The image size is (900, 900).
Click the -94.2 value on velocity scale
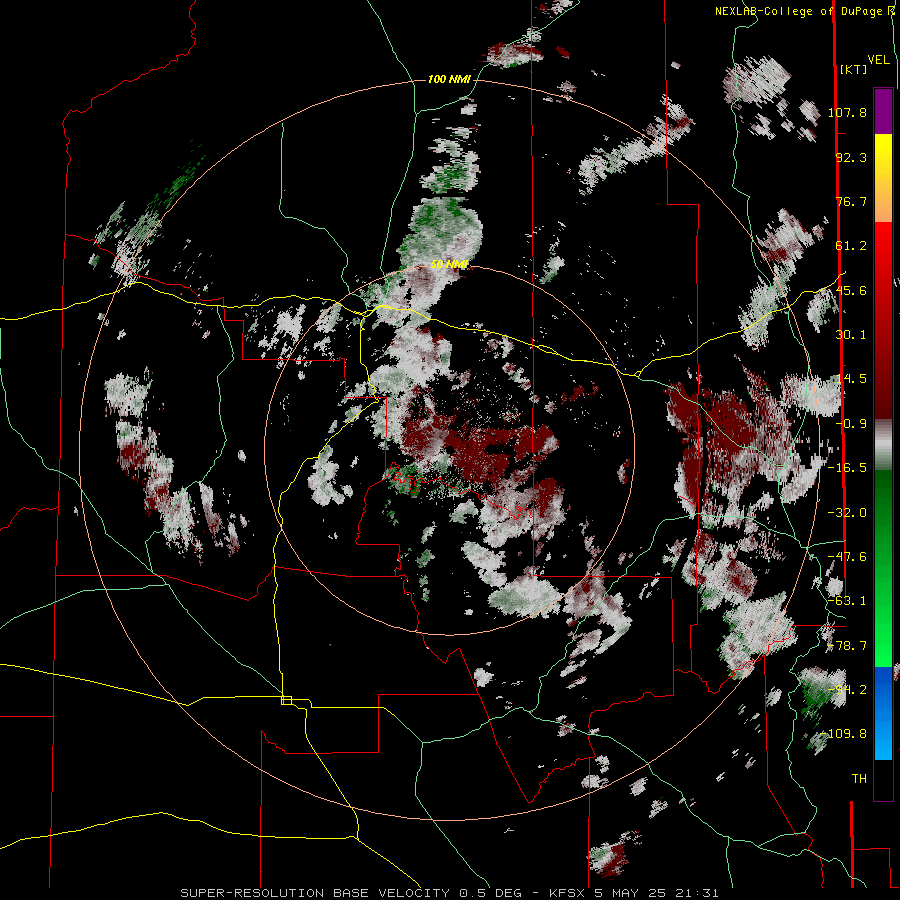[847, 690]
